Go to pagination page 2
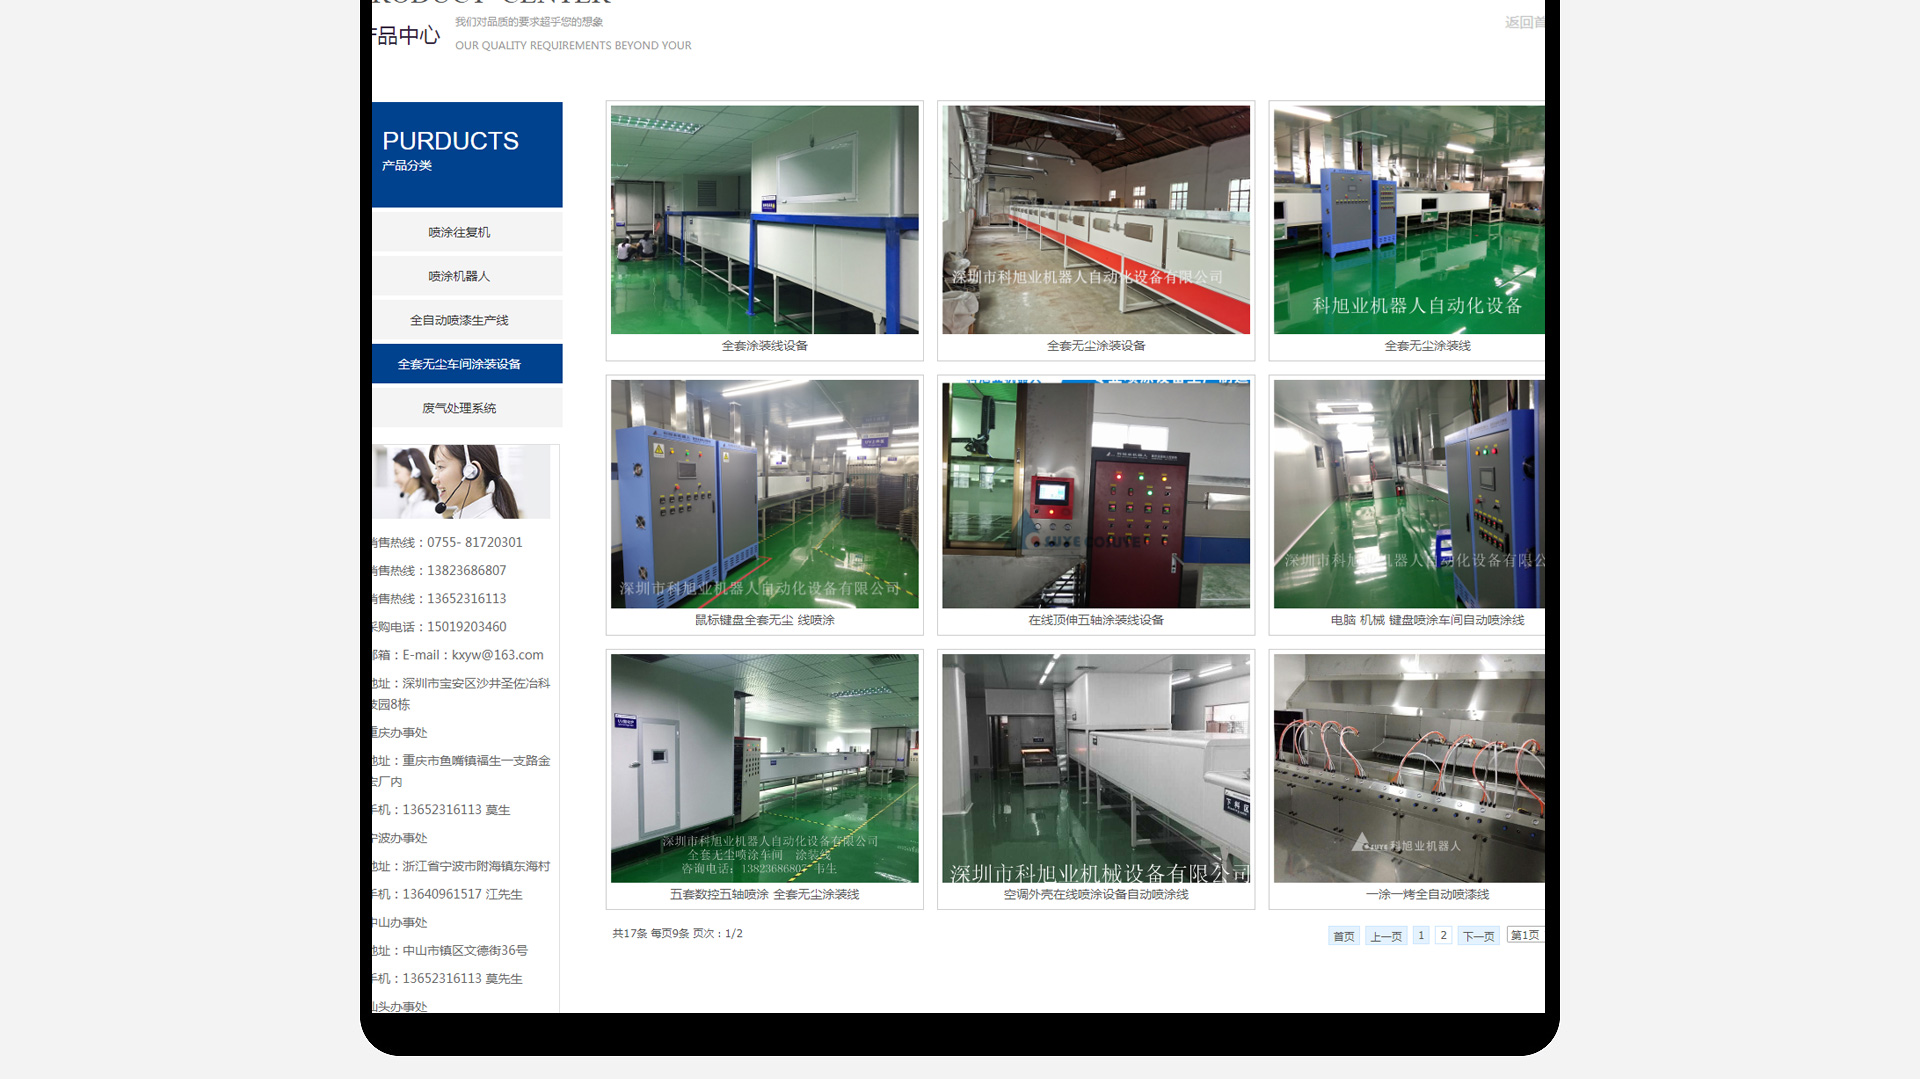The image size is (1920, 1079). (1443, 936)
